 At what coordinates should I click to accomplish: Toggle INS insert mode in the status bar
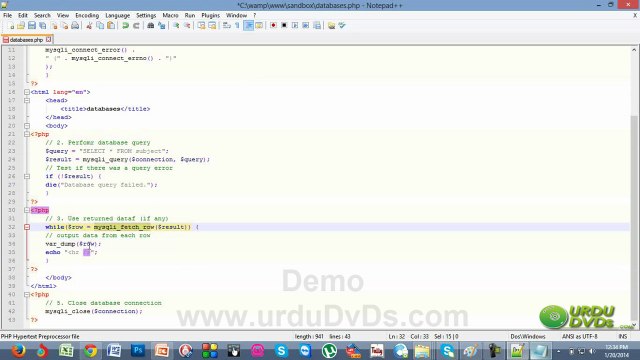[x=622, y=337]
